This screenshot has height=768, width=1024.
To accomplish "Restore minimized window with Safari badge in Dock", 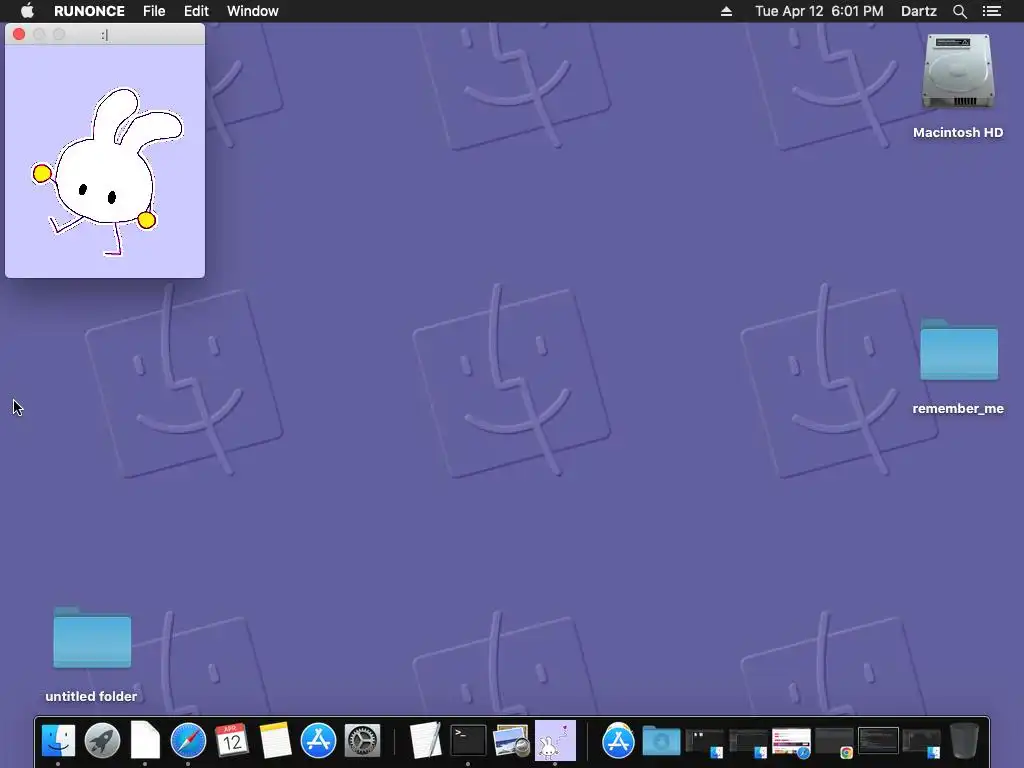I will click(791, 743).
